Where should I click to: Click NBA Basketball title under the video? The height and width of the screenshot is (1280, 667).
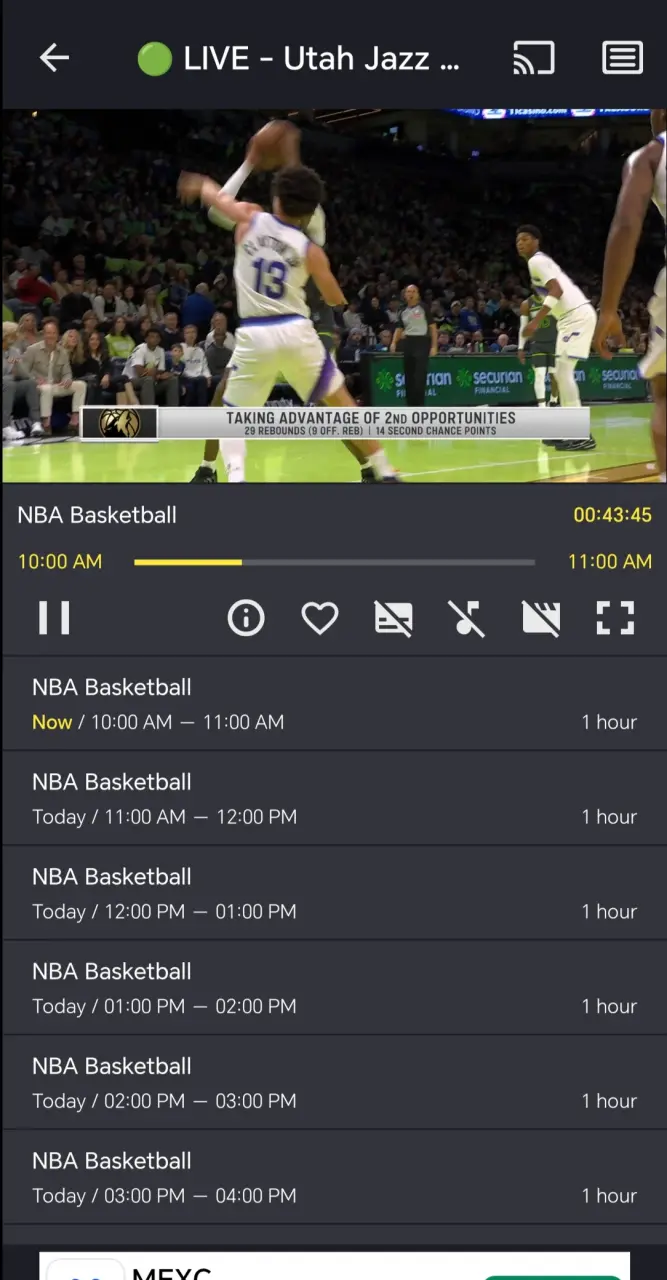click(97, 515)
